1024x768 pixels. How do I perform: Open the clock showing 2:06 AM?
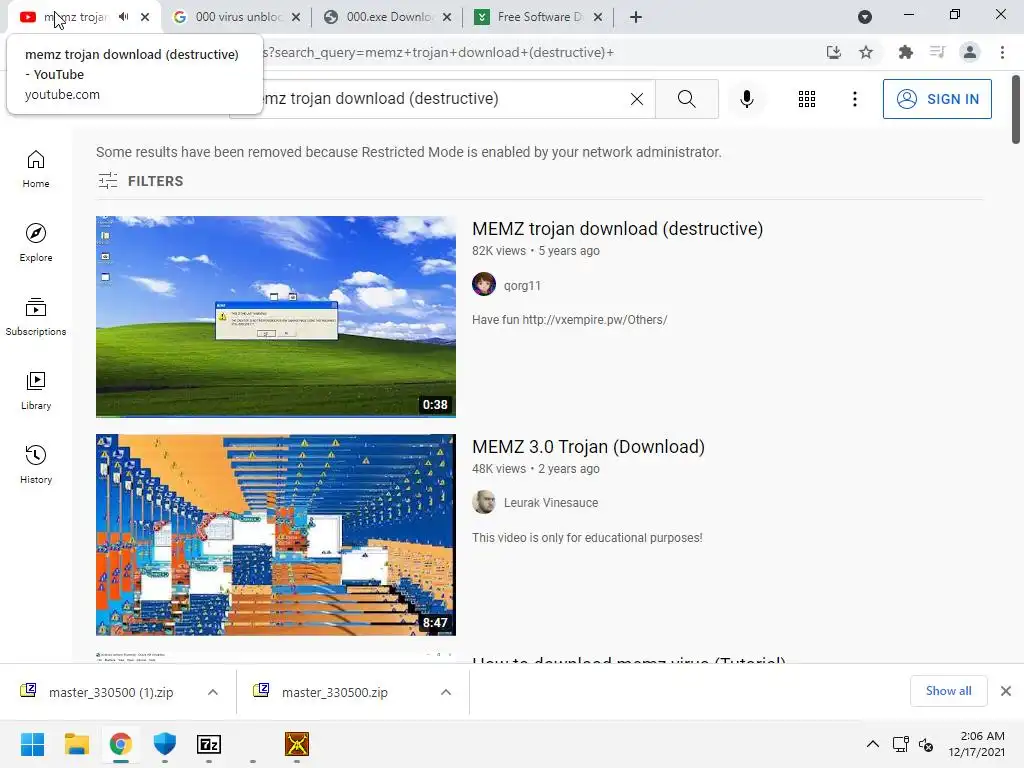coord(976,744)
